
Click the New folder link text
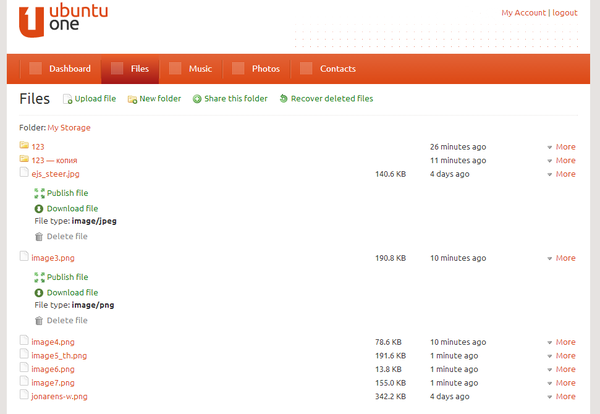[160, 99]
